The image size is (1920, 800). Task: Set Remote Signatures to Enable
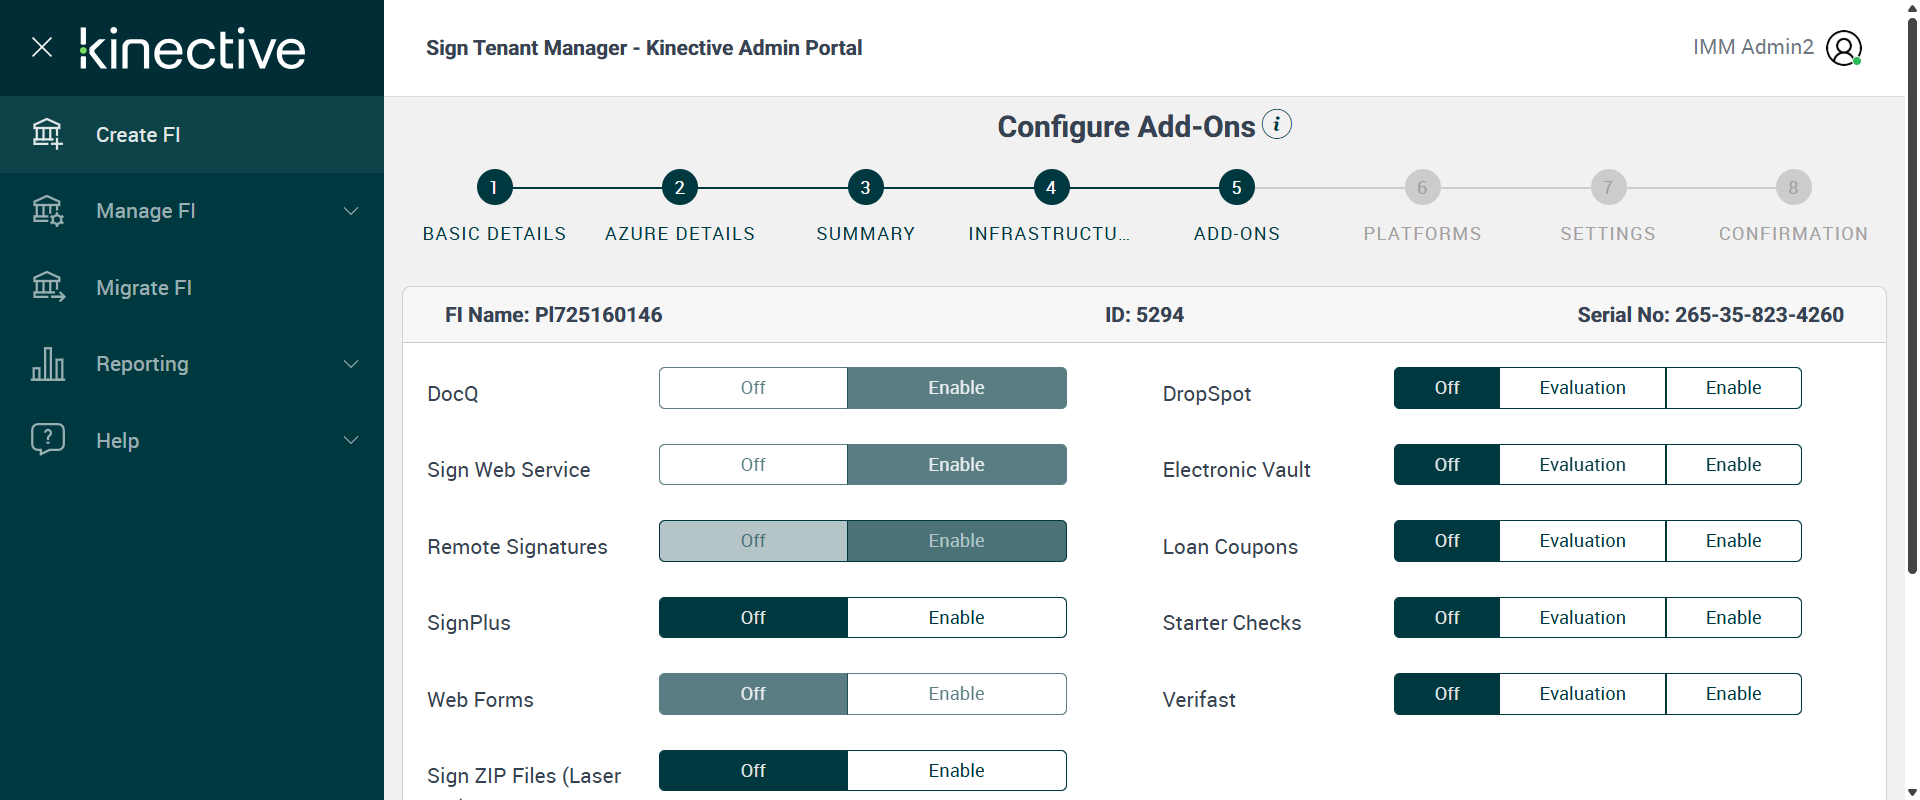[x=956, y=541]
